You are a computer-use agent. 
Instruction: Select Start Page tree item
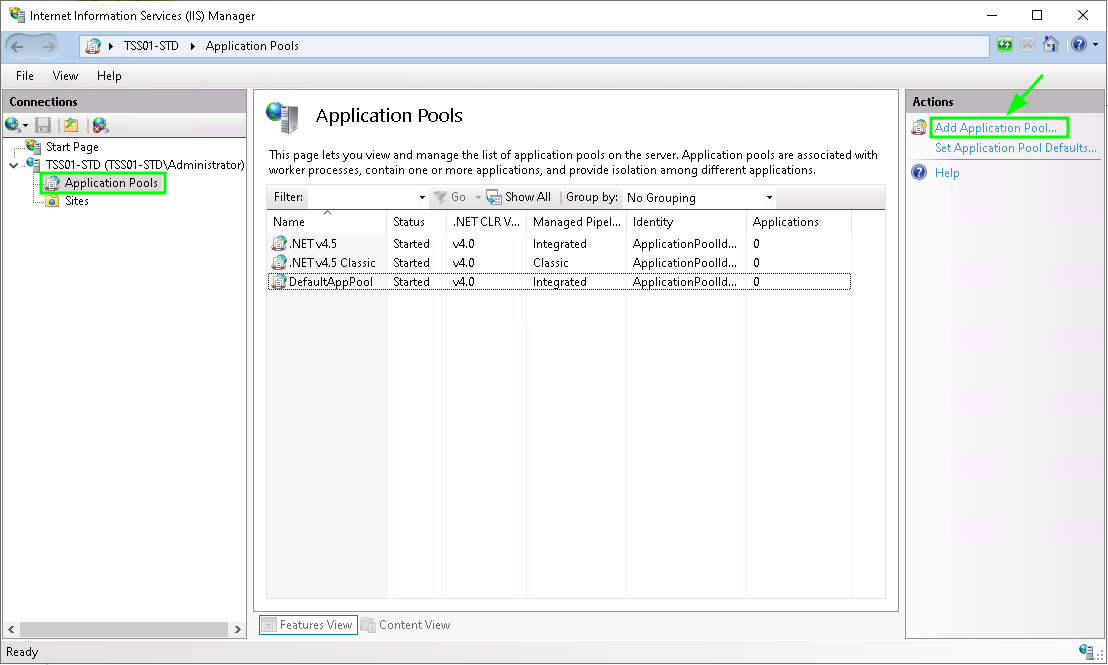click(72, 146)
